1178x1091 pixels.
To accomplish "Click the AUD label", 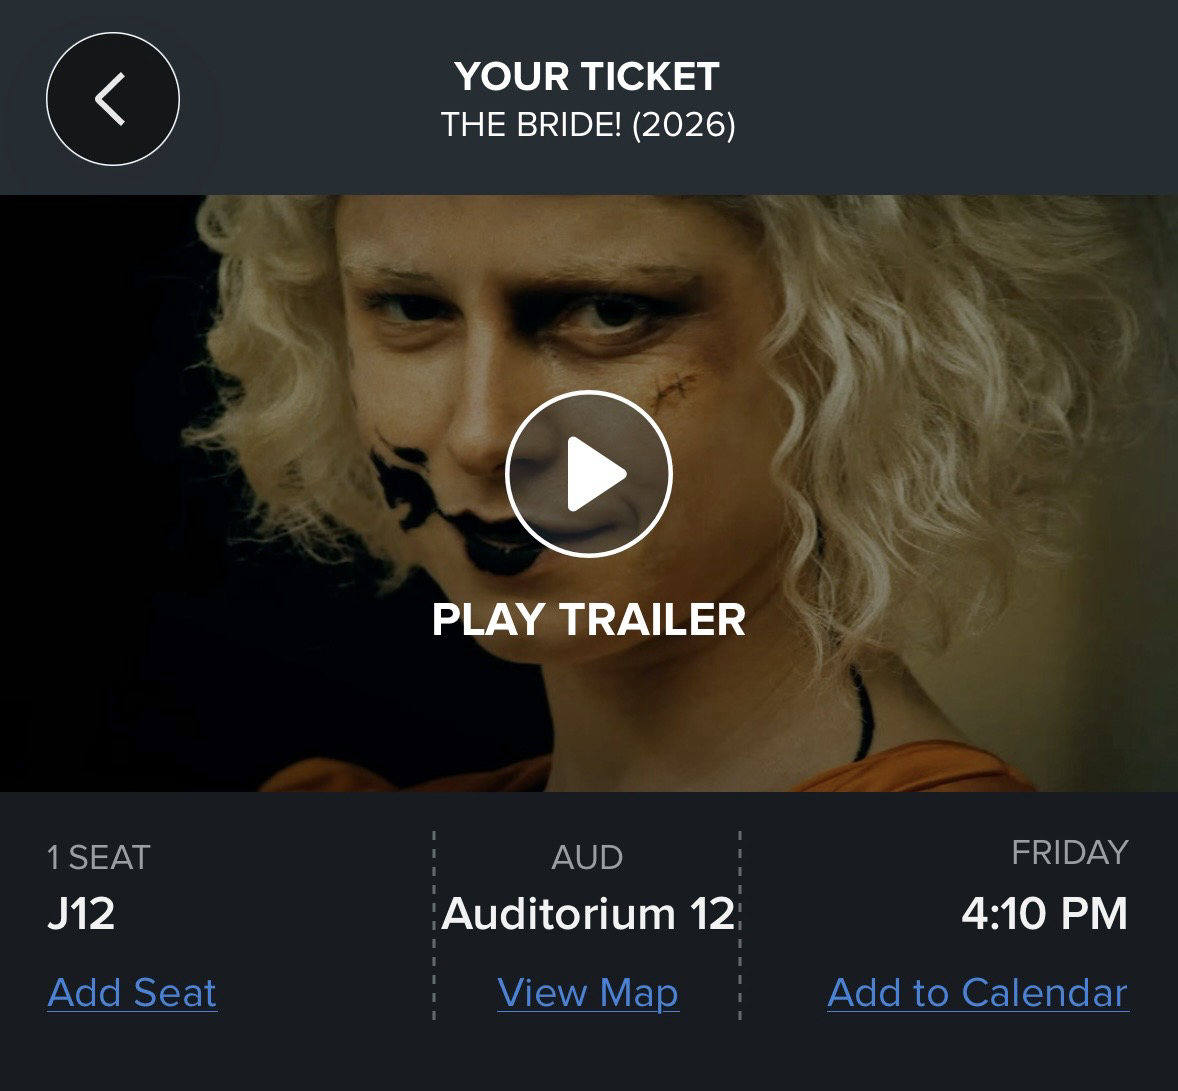I will click(x=587, y=857).
